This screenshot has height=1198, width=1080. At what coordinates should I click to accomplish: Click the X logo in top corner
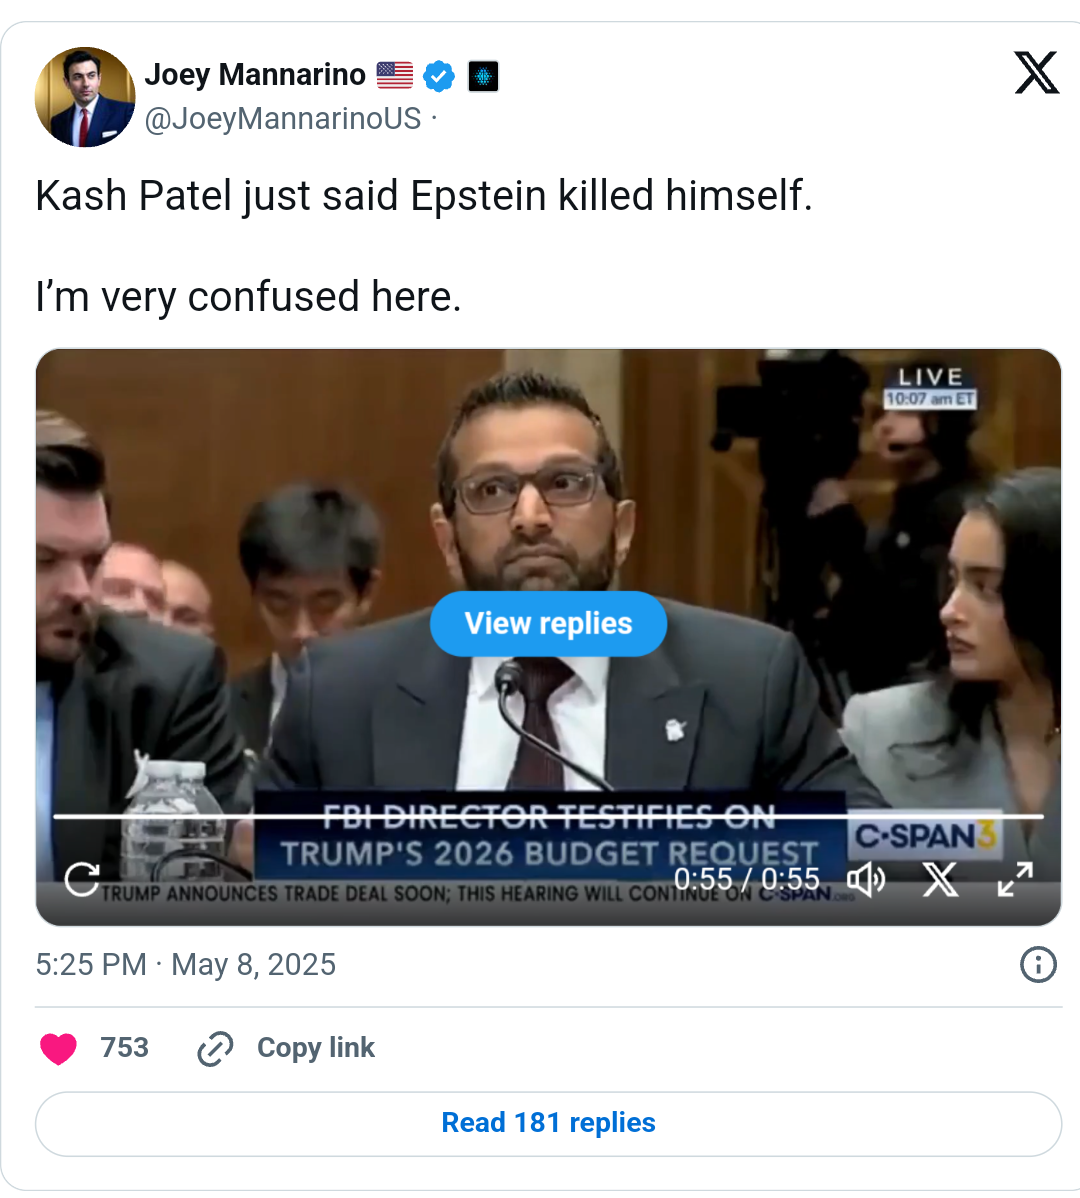pos(1036,73)
